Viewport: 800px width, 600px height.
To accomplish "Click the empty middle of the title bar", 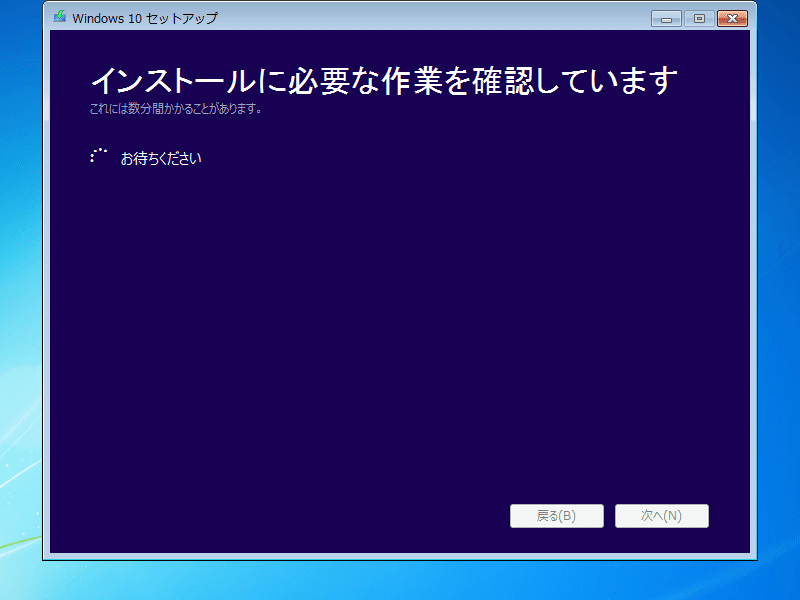I will 430,18.
